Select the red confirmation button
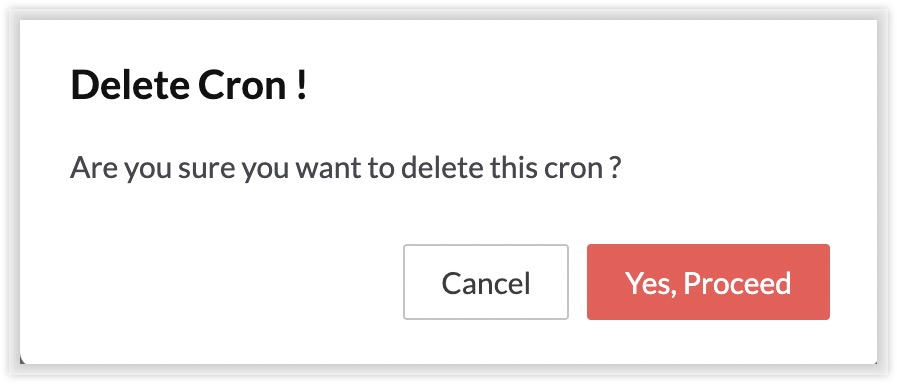The height and width of the screenshot is (384, 897). pyautogui.click(x=708, y=282)
